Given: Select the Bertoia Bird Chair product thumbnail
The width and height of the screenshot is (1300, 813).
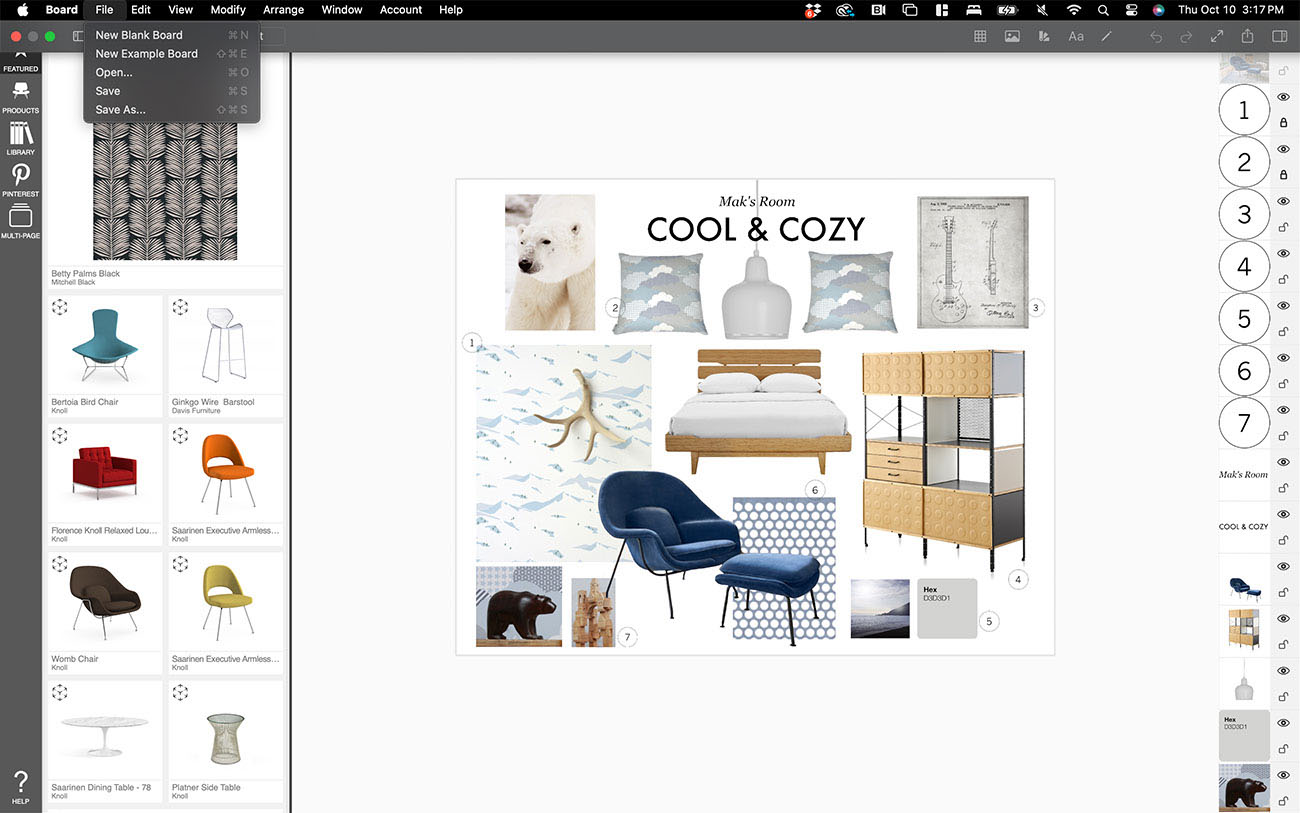Looking at the screenshot, I should coord(105,346).
